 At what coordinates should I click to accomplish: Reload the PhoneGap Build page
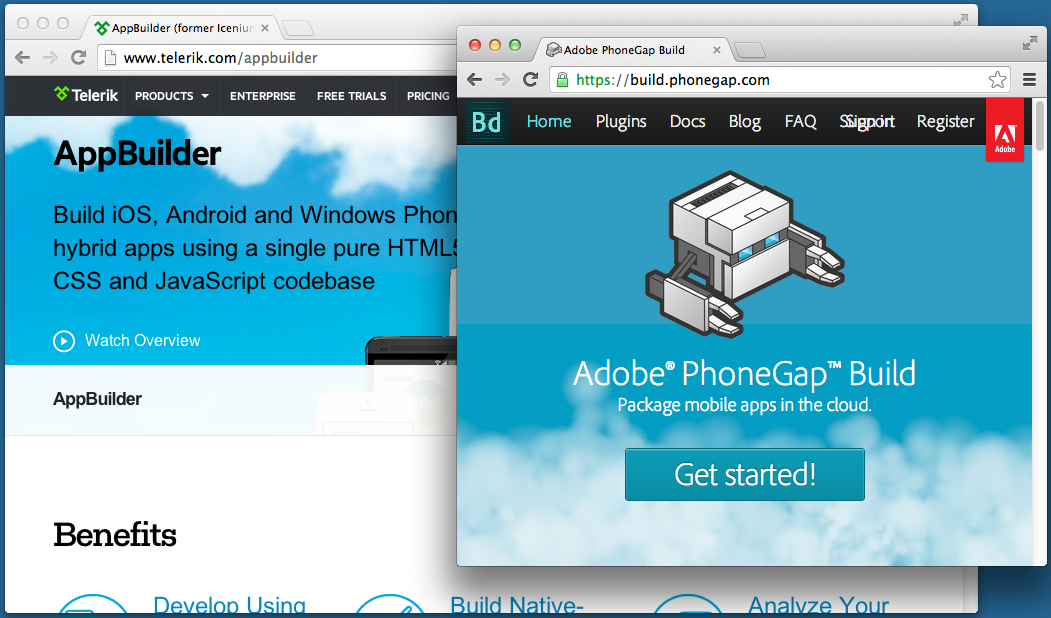click(531, 80)
